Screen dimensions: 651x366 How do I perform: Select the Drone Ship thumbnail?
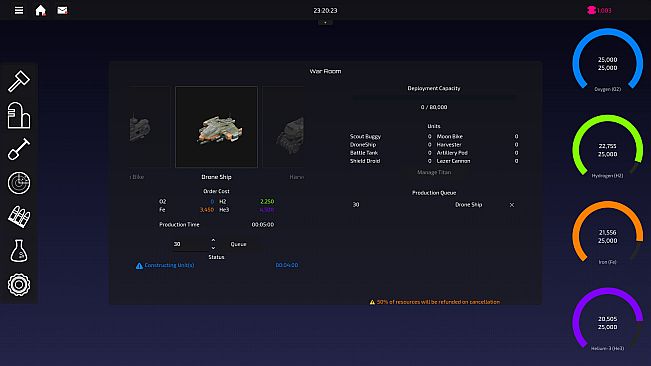pyautogui.click(x=216, y=127)
